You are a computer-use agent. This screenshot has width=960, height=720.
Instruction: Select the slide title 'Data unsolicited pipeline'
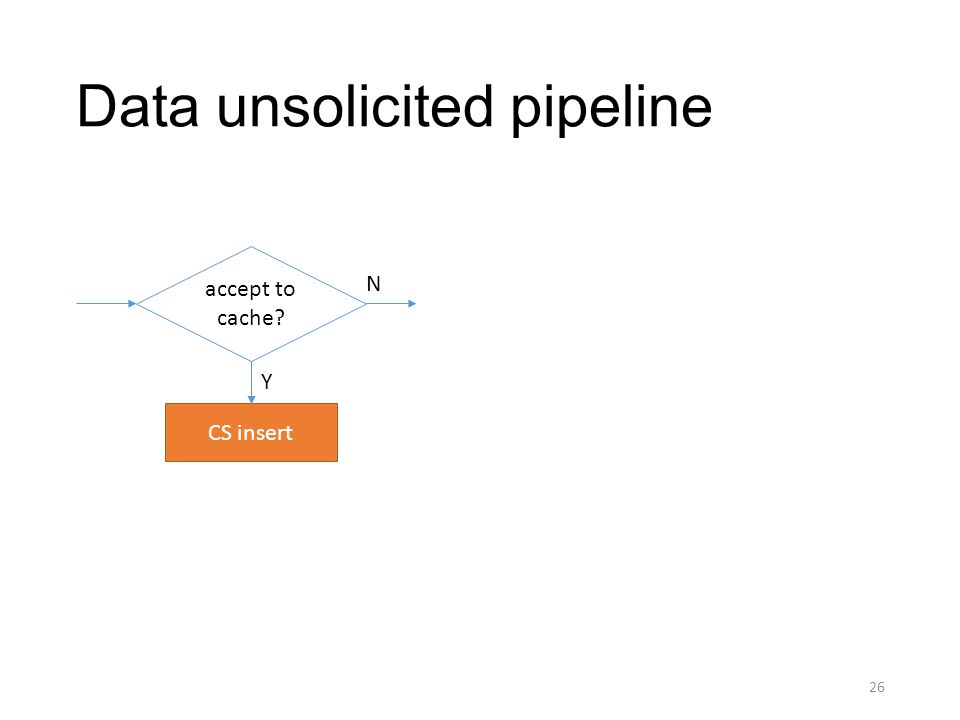point(394,108)
